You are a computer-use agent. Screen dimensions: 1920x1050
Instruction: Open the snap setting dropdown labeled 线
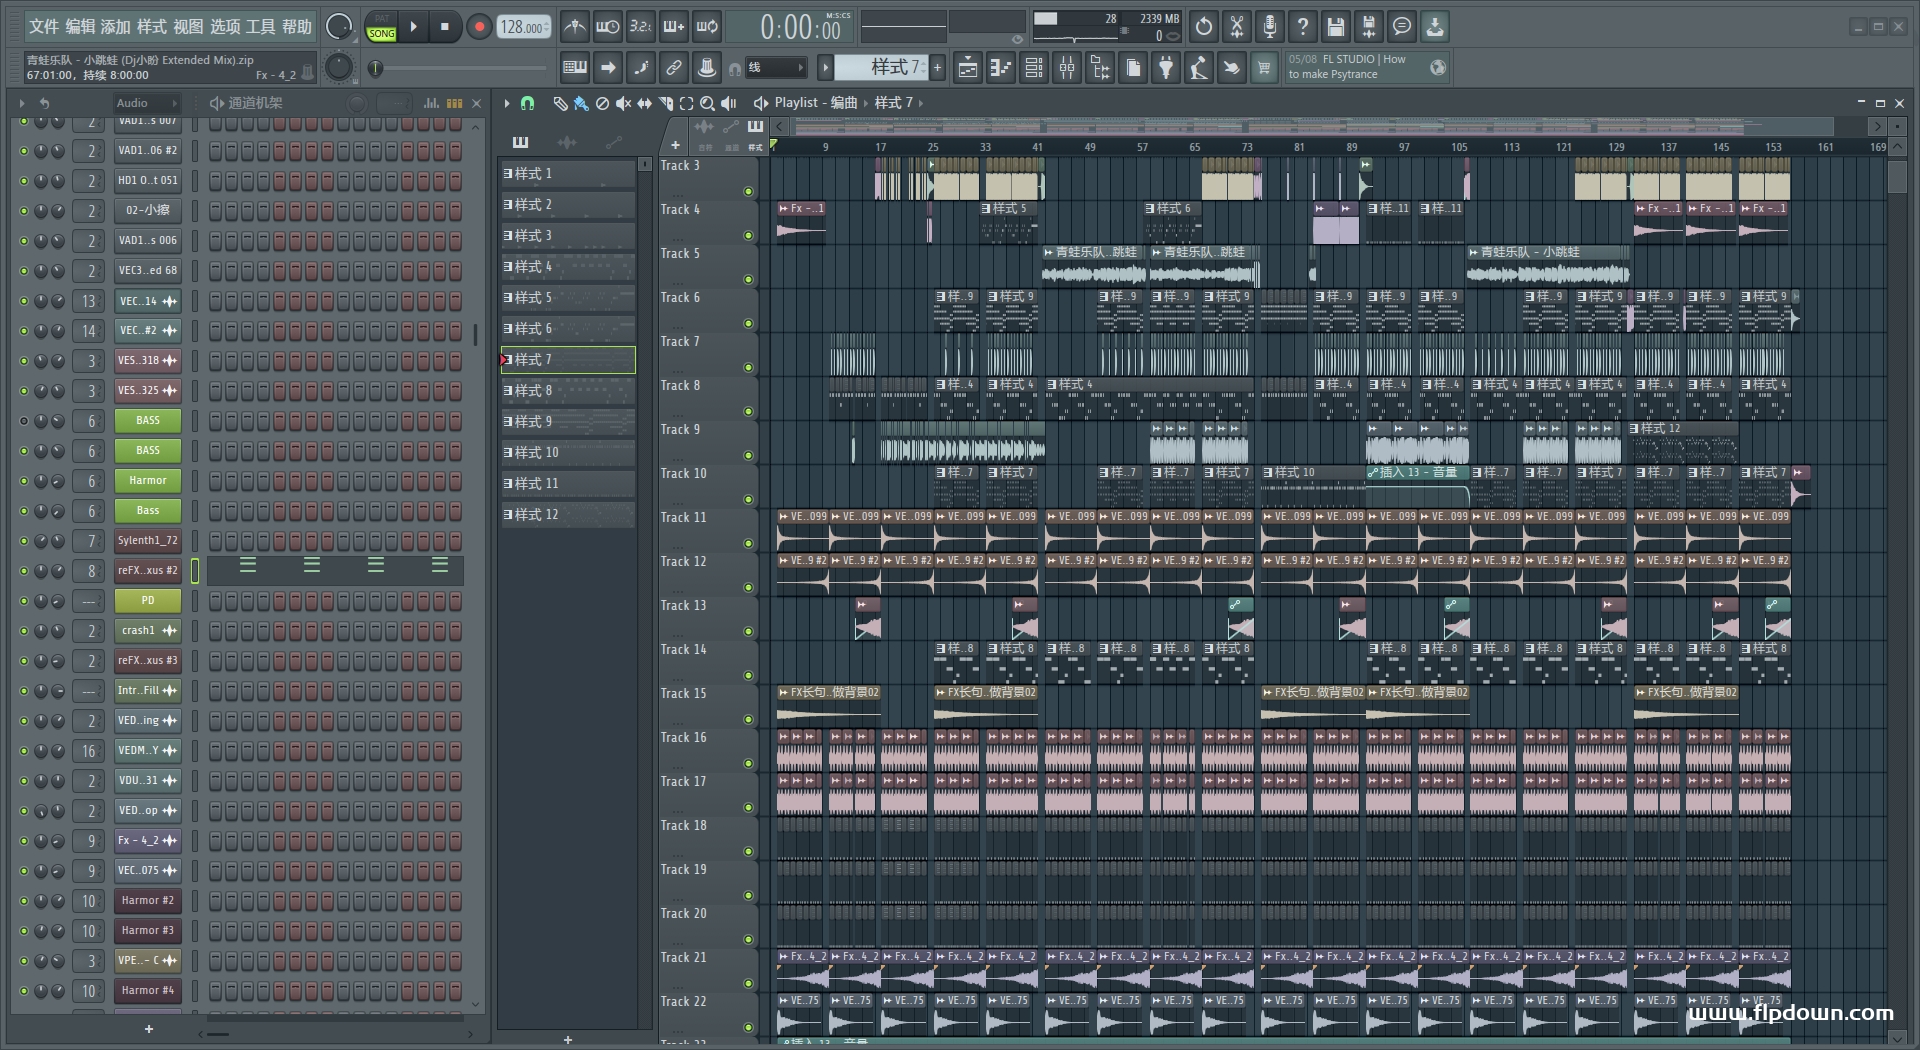coord(776,68)
